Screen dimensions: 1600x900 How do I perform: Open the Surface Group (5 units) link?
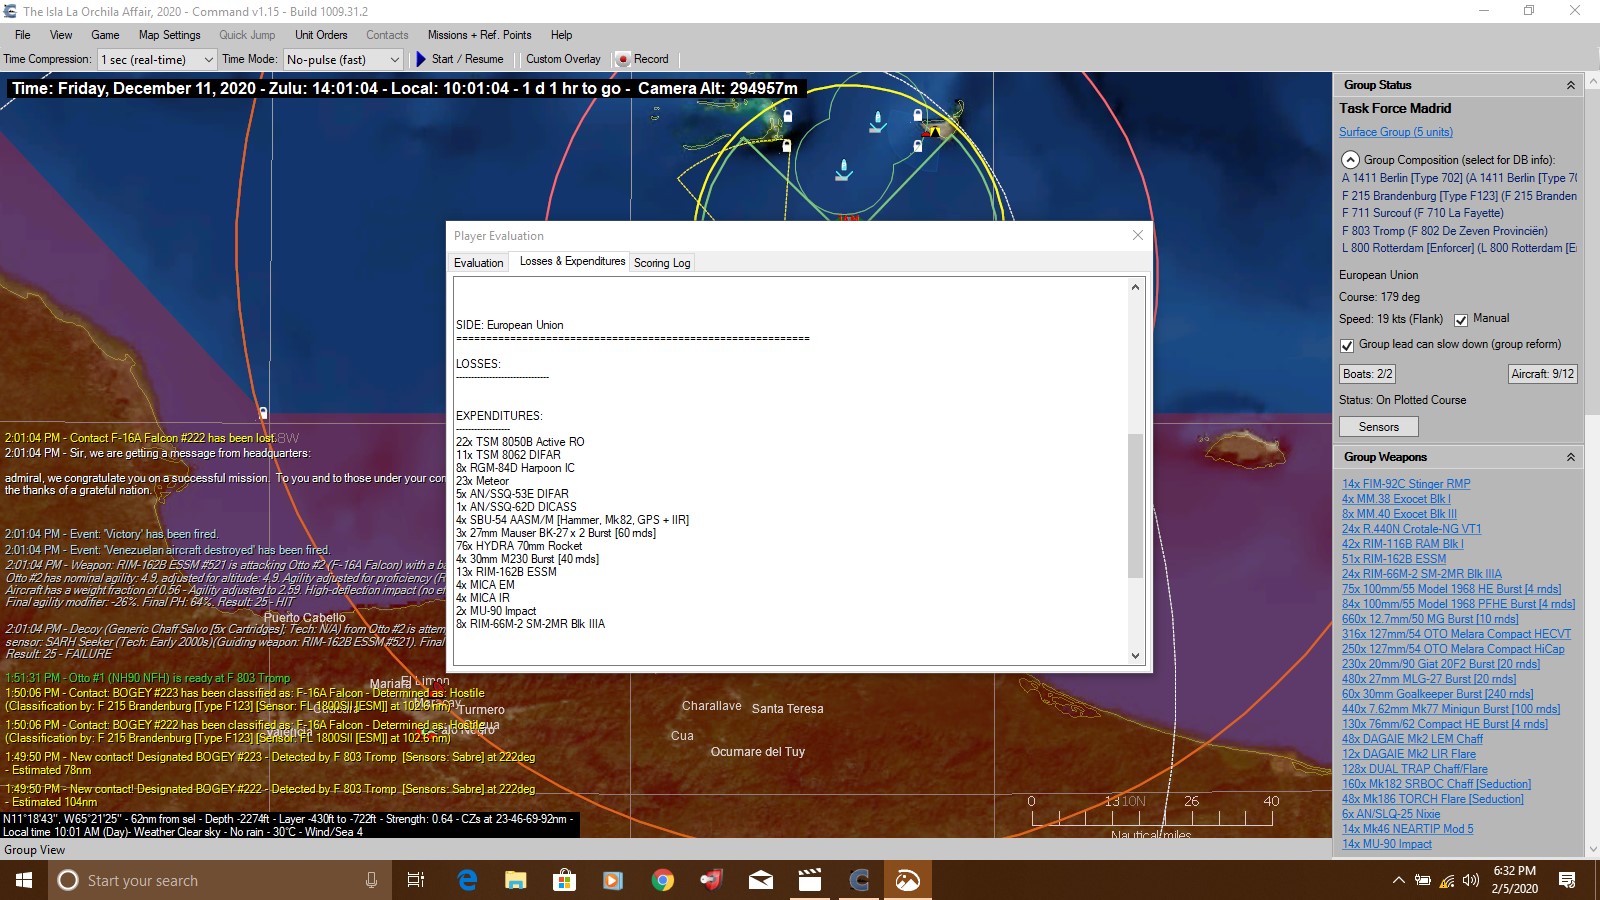1396,132
